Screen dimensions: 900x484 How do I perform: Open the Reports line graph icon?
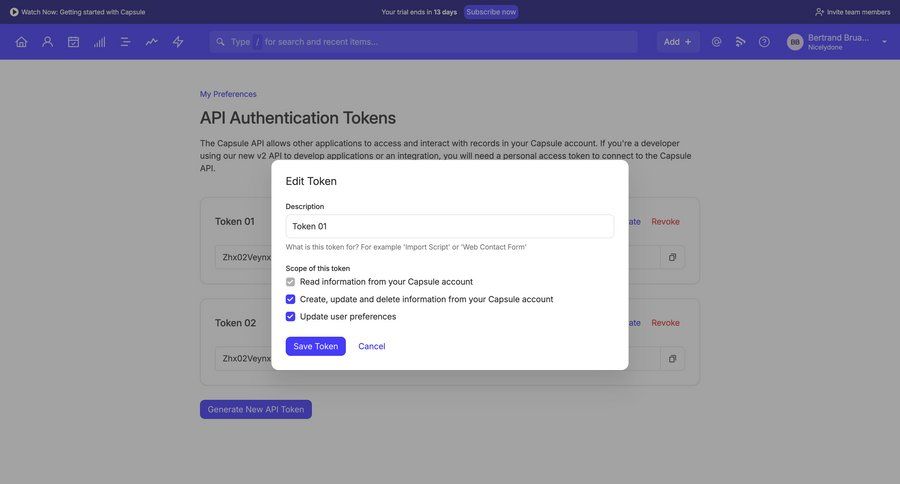click(152, 42)
